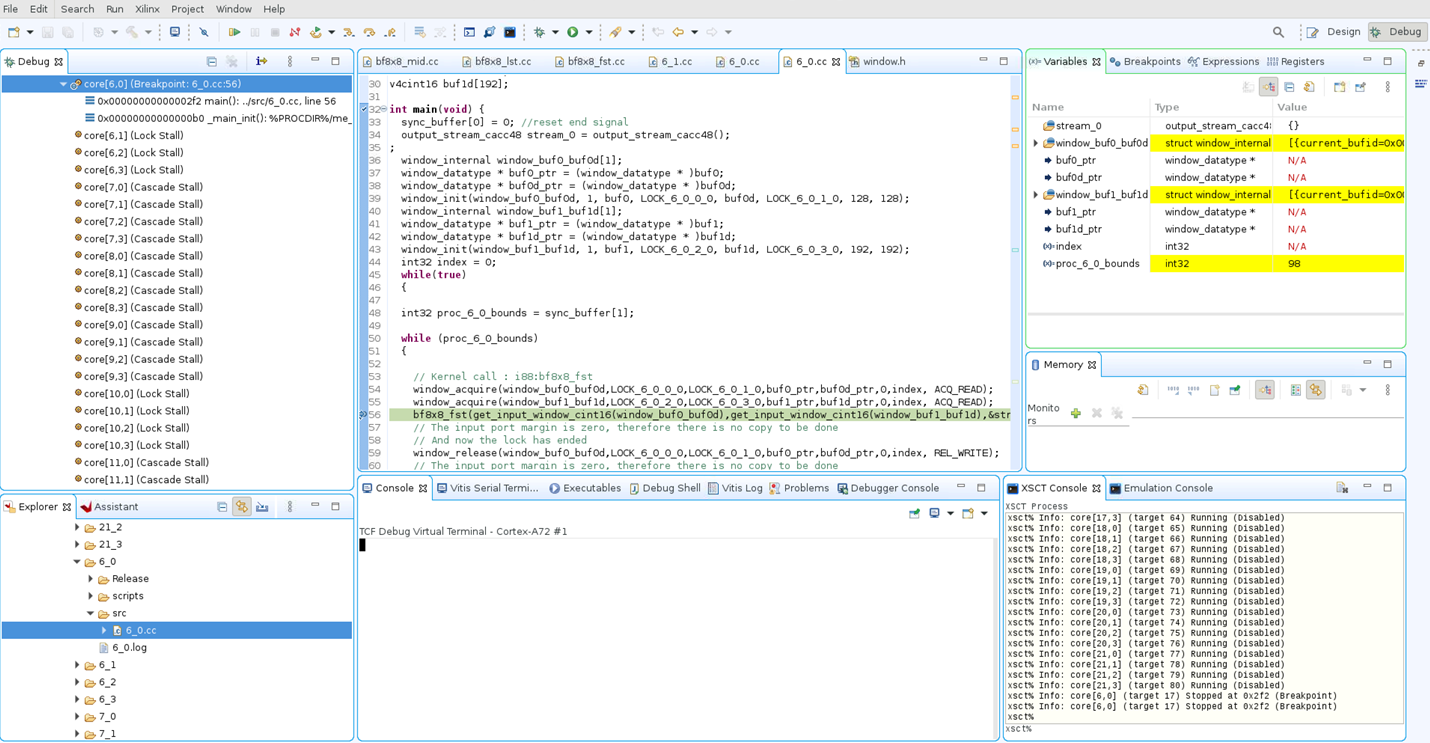
Task: Open the Xilinx menu
Action: coord(147,9)
